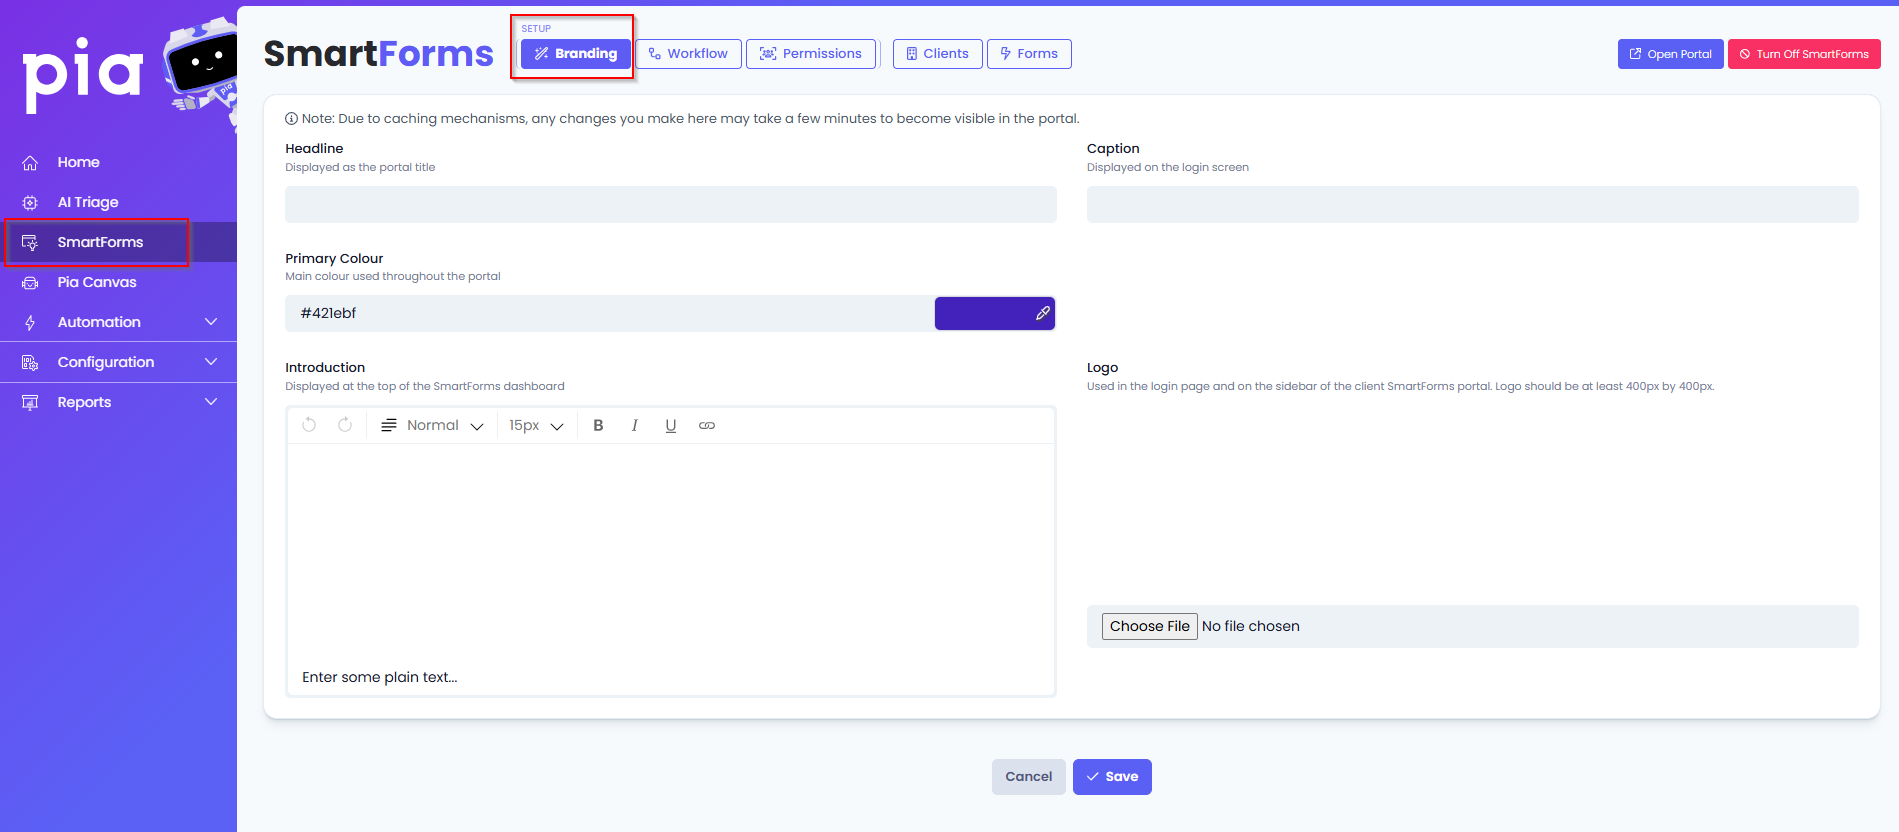The image size is (1899, 832).
Task: Expand the Automation sidebar menu chevron
Action: 211,322
